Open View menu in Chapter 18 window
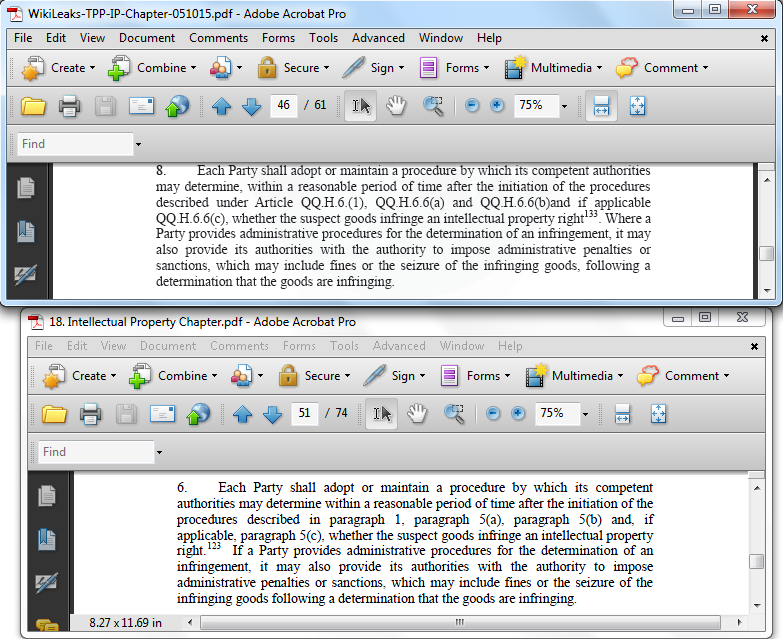The width and height of the screenshot is (783, 639). (113, 346)
